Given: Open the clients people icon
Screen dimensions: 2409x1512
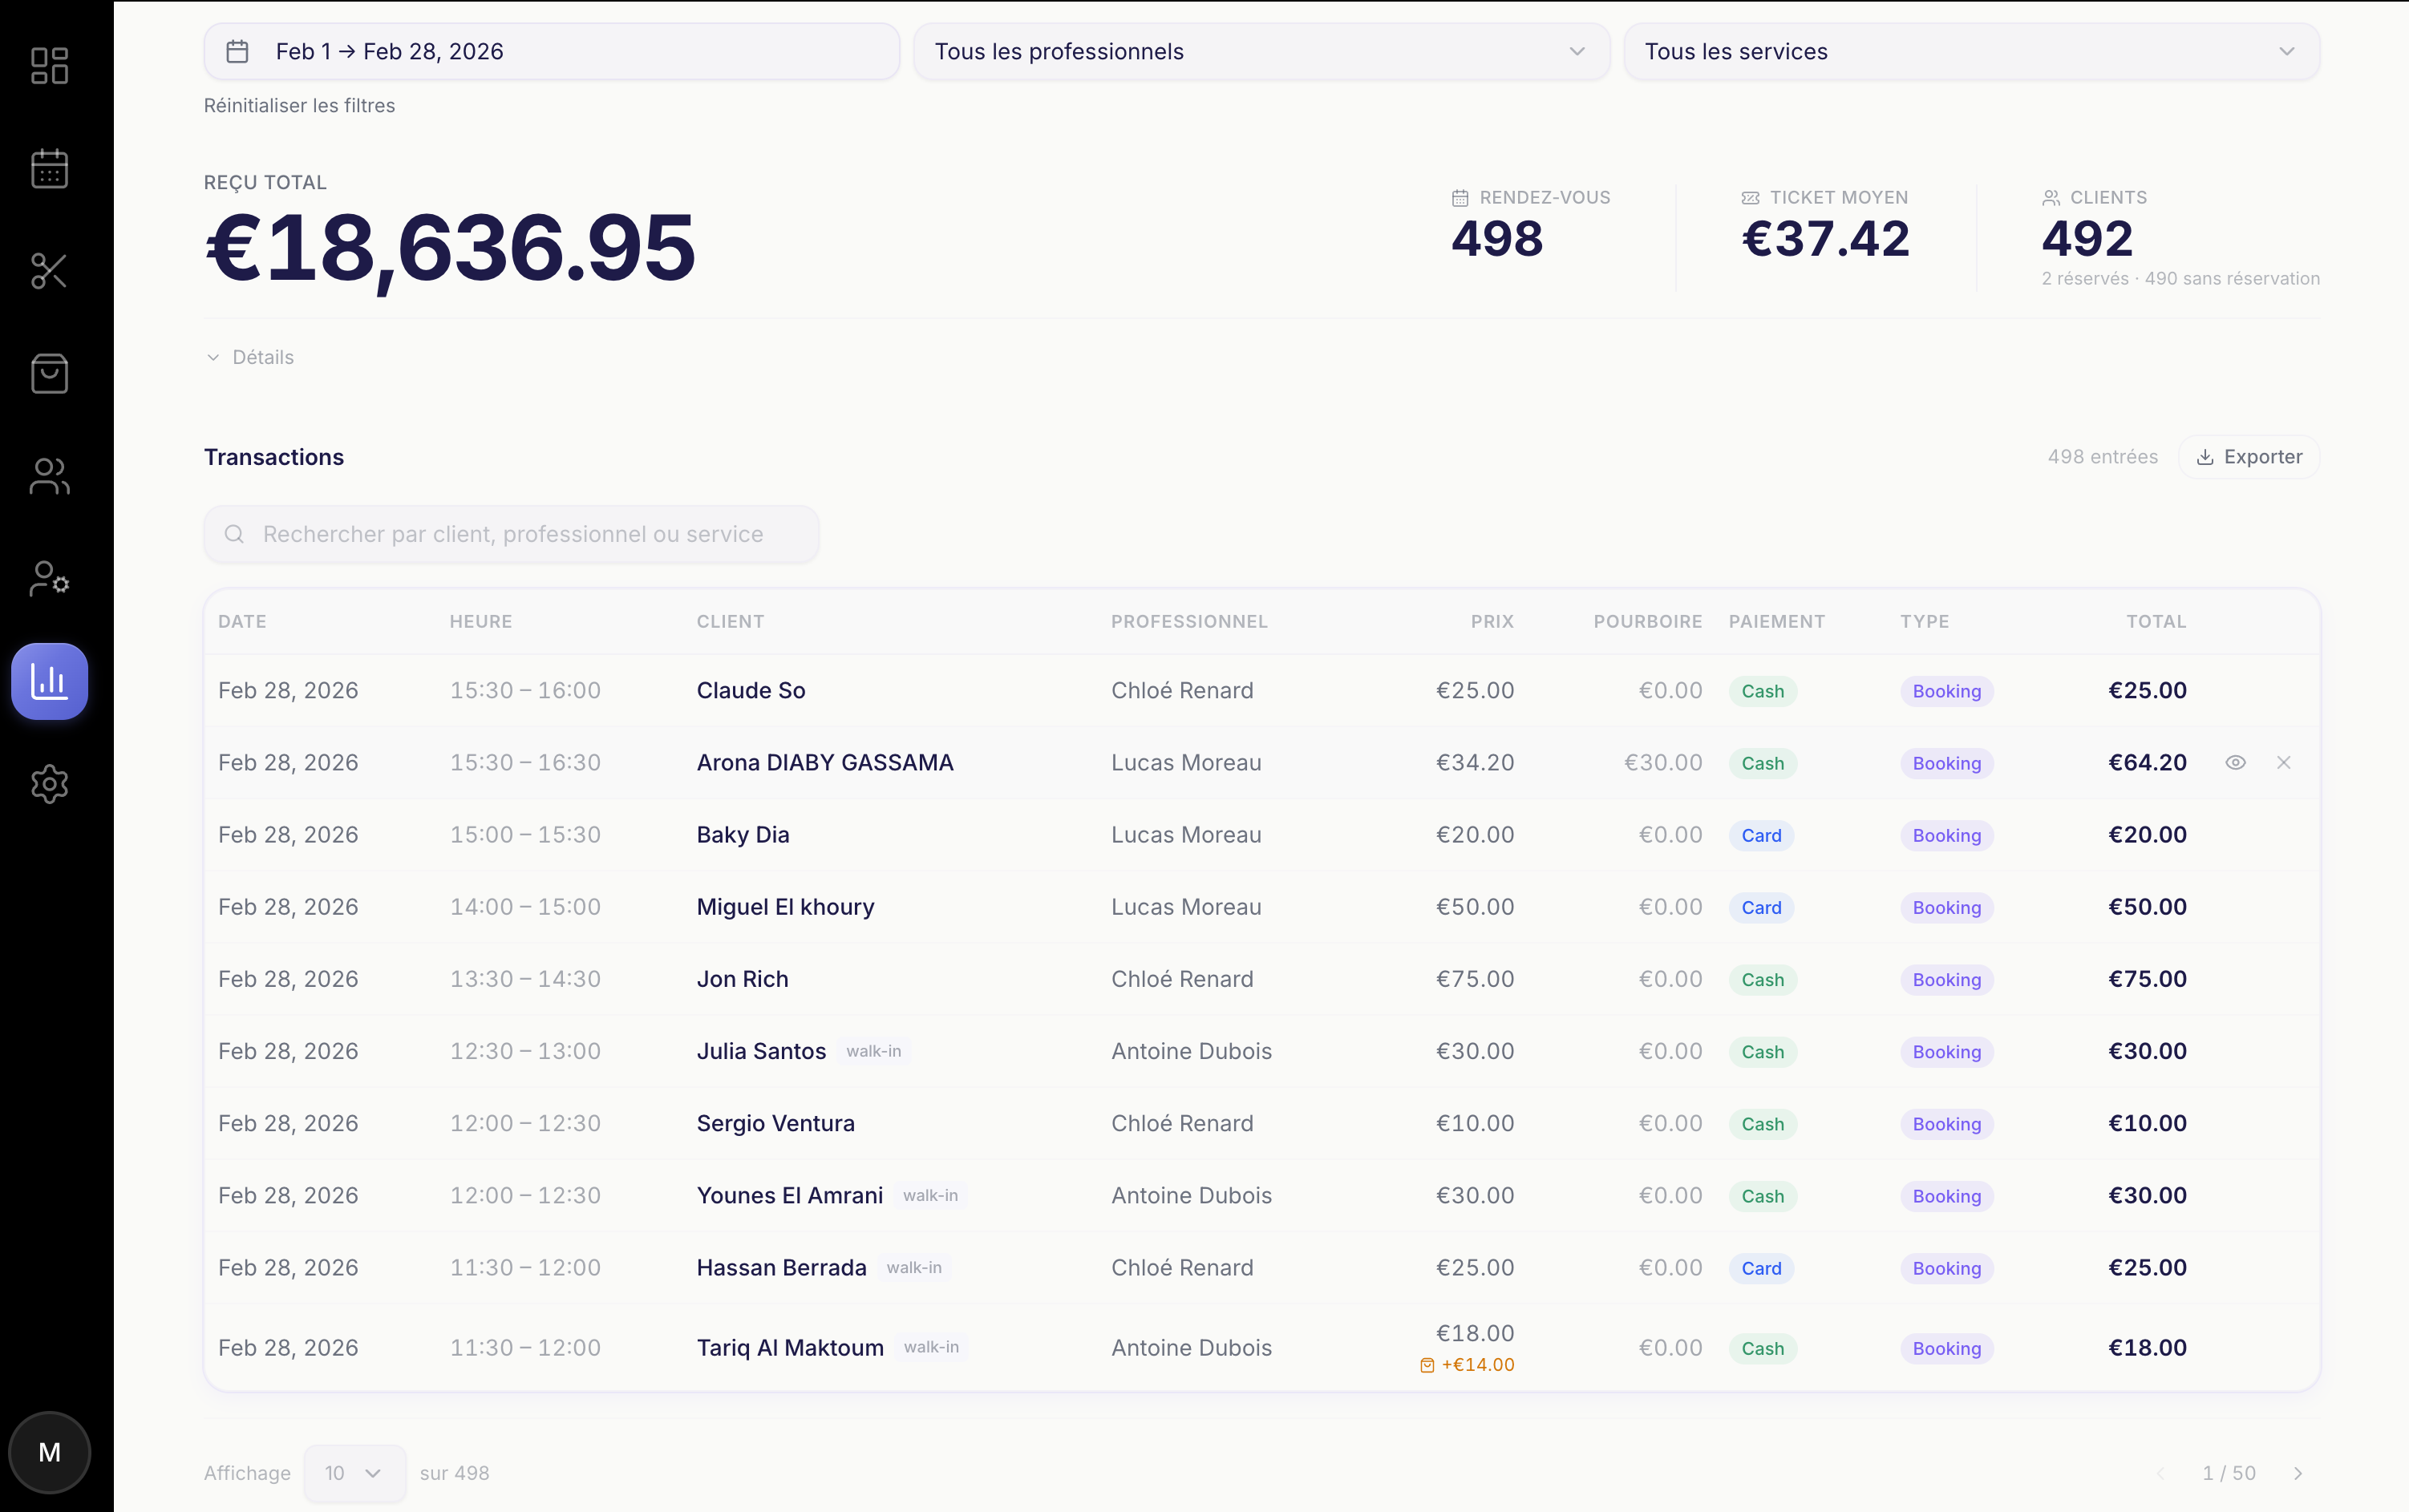Looking at the screenshot, I should pos(49,477).
